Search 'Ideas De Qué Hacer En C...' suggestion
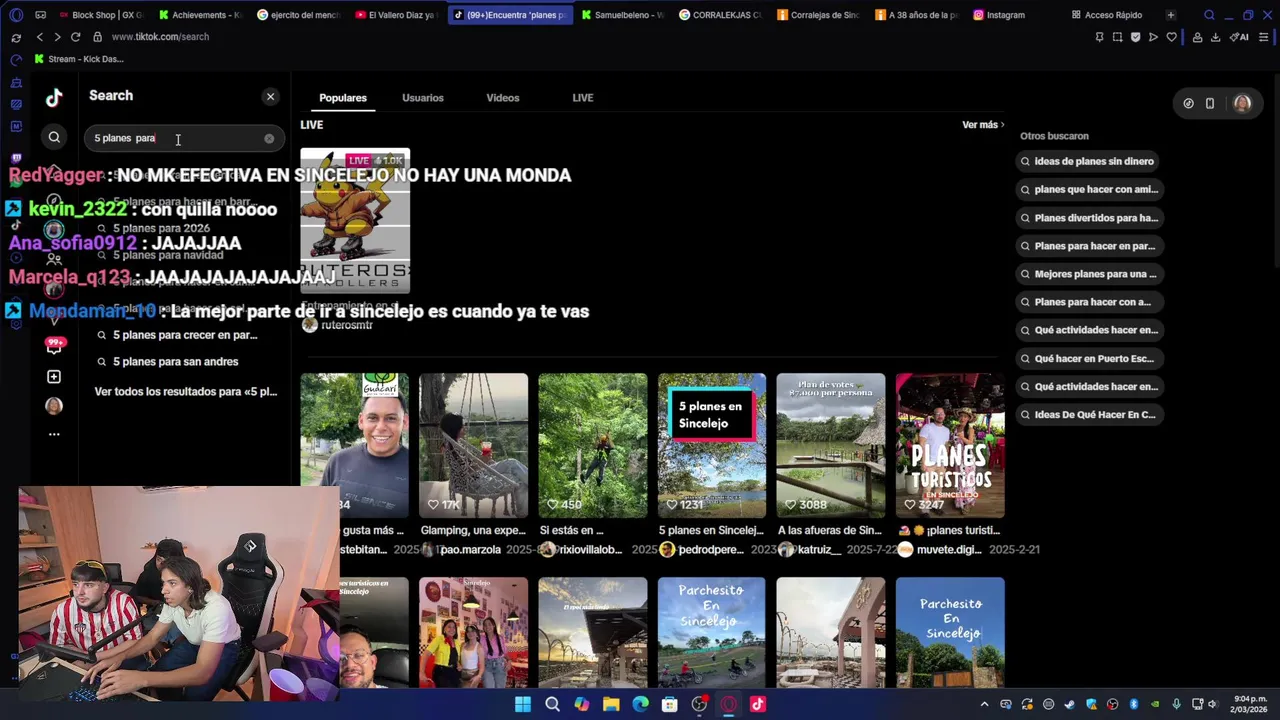 coord(1090,415)
